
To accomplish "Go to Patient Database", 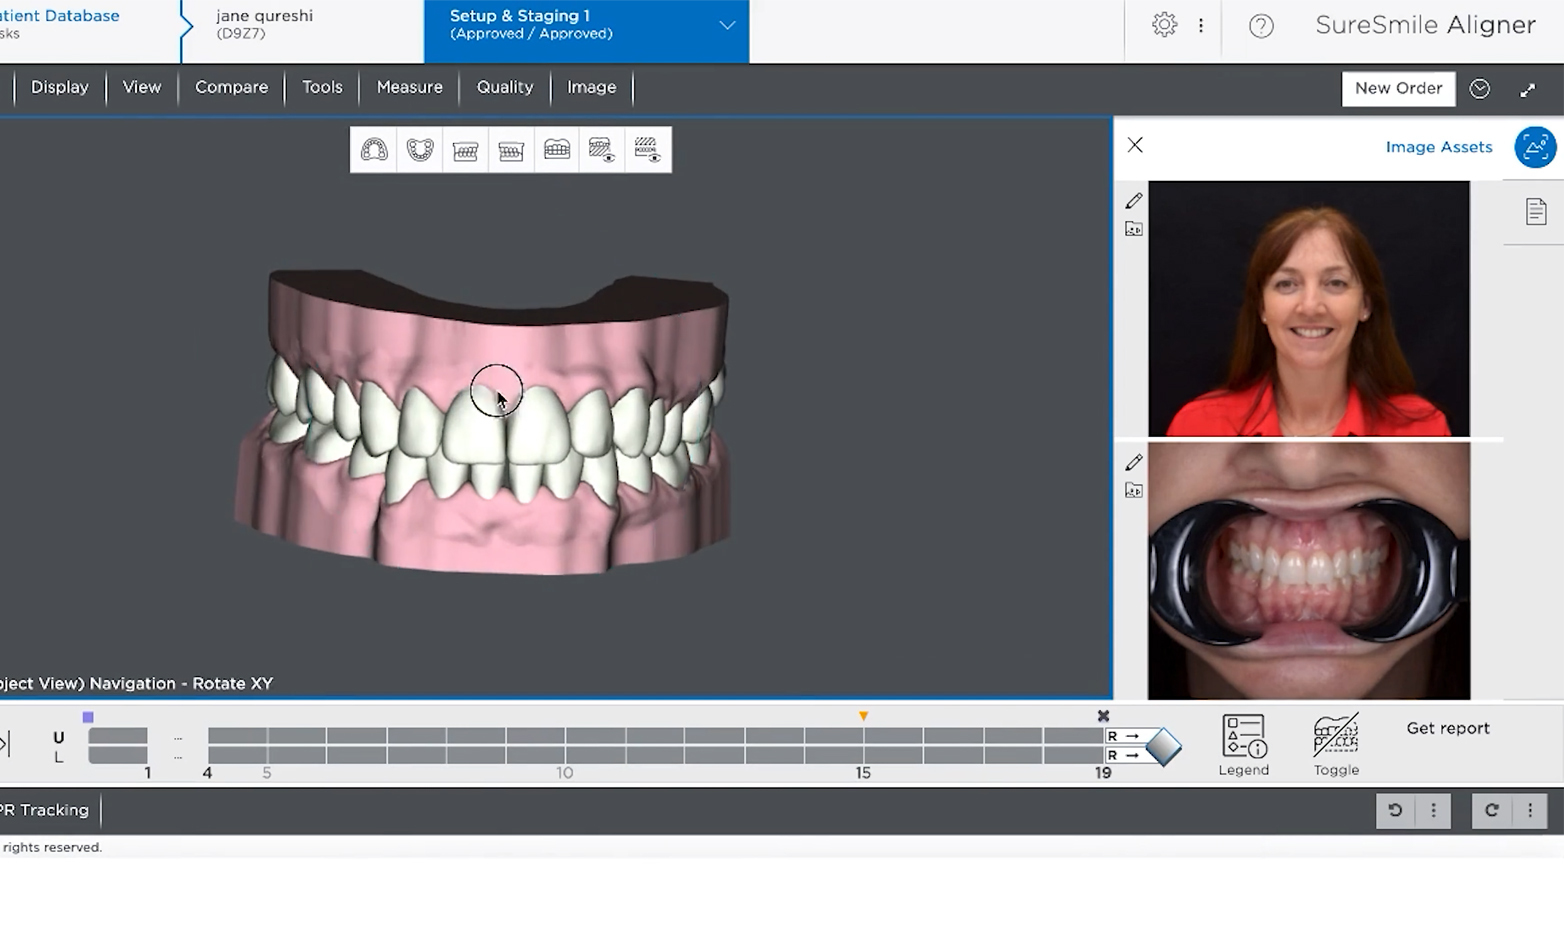I will pos(58,16).
